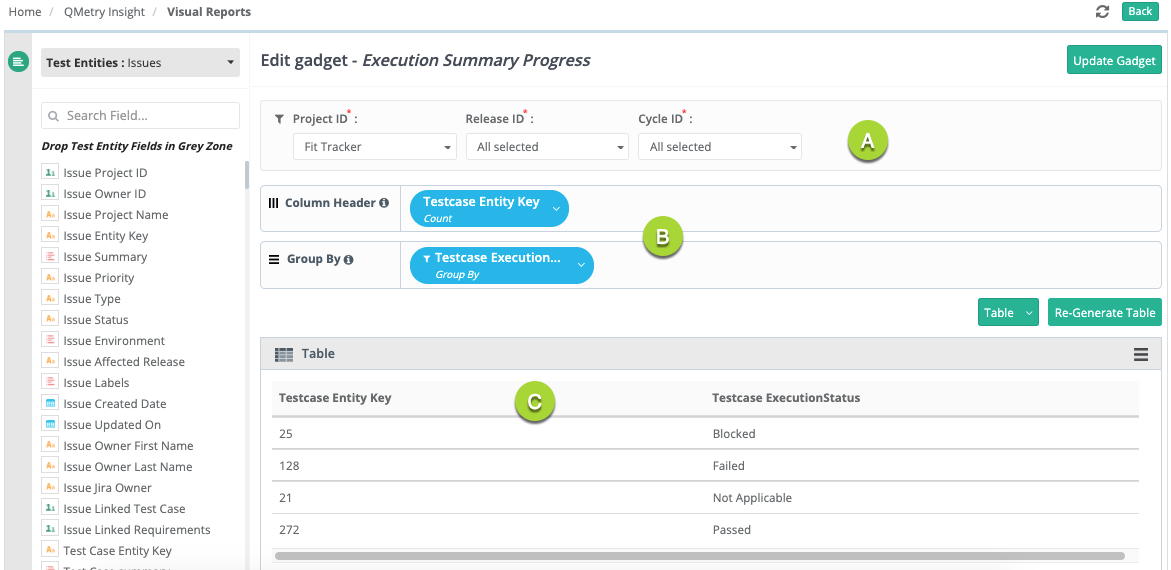Click the Group By info icon
Screen dimensions: 1171x570
349,259
